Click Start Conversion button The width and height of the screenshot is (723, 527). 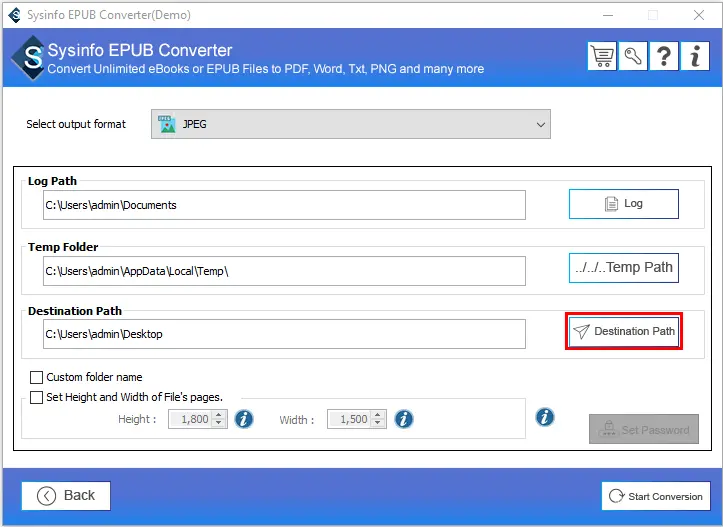[x=655, y=496]
